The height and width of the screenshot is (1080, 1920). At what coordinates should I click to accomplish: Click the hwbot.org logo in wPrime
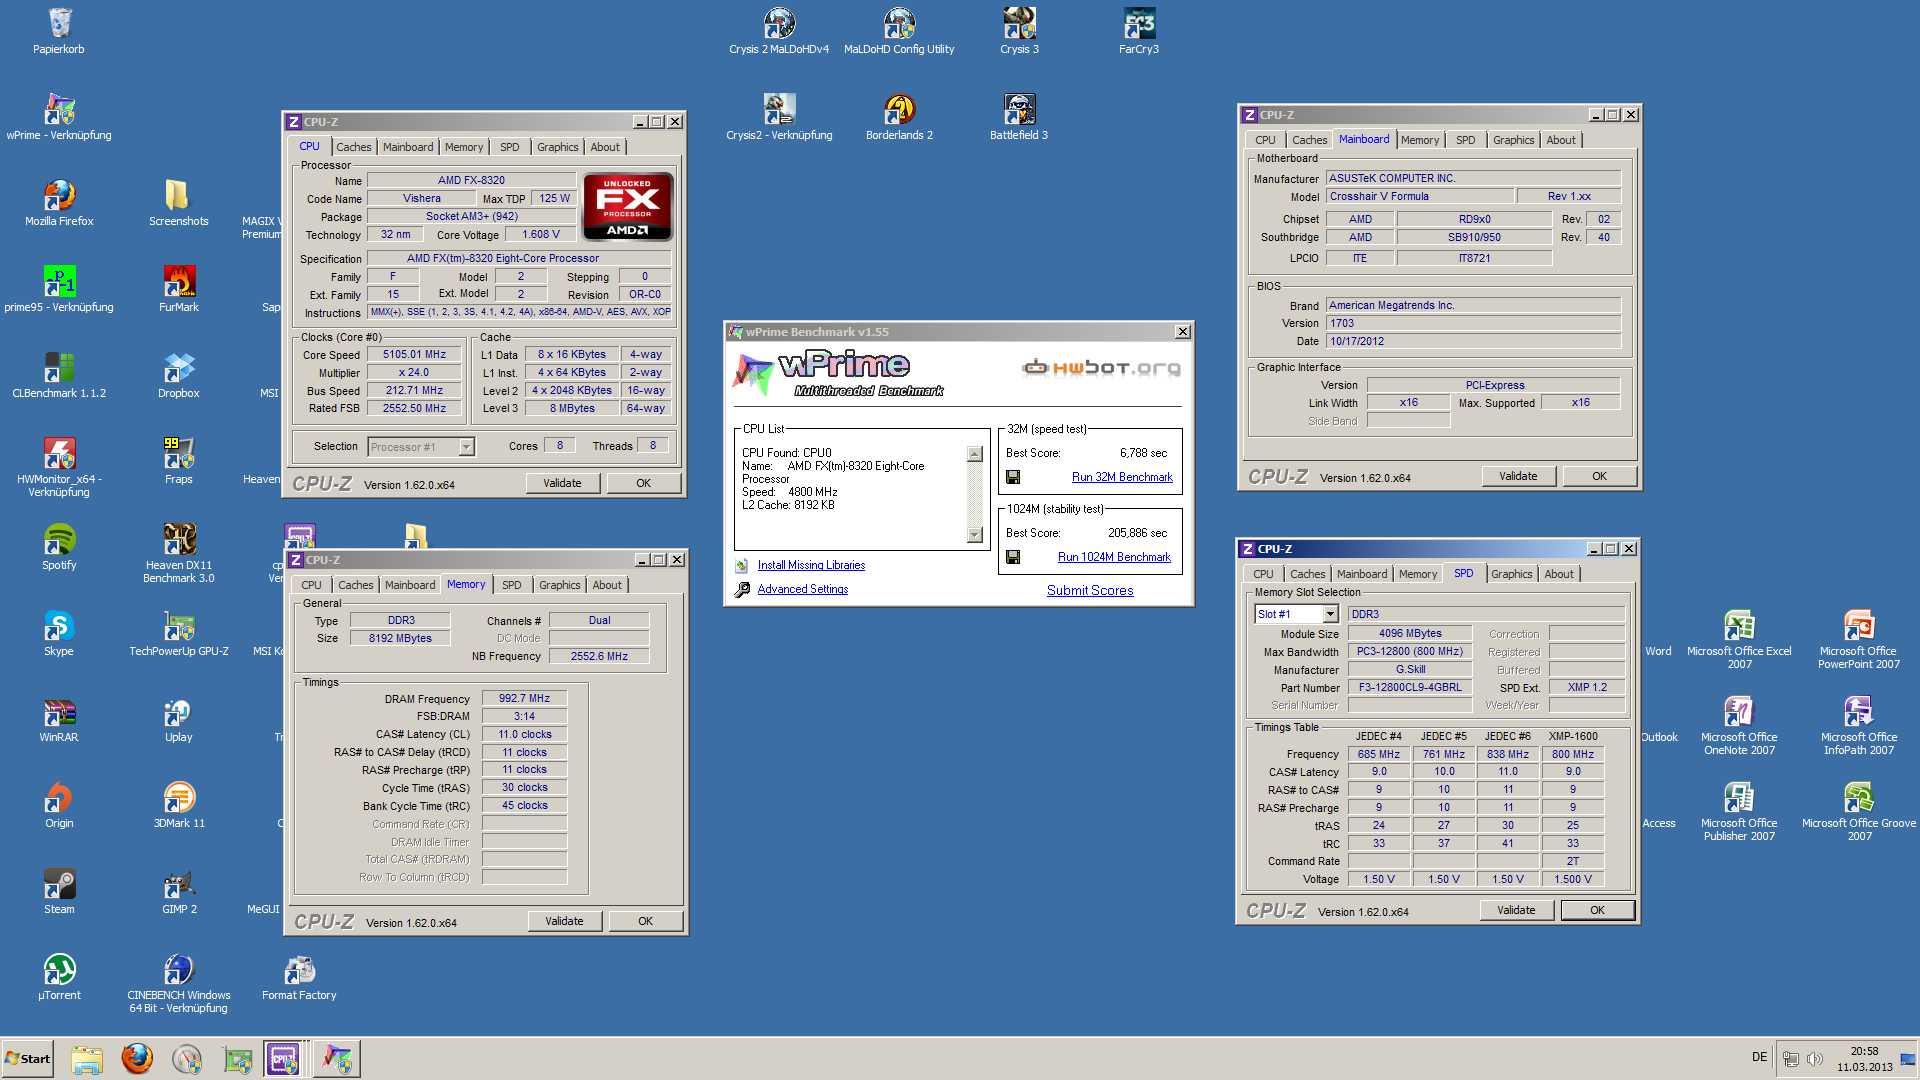tap(1101, 367)
